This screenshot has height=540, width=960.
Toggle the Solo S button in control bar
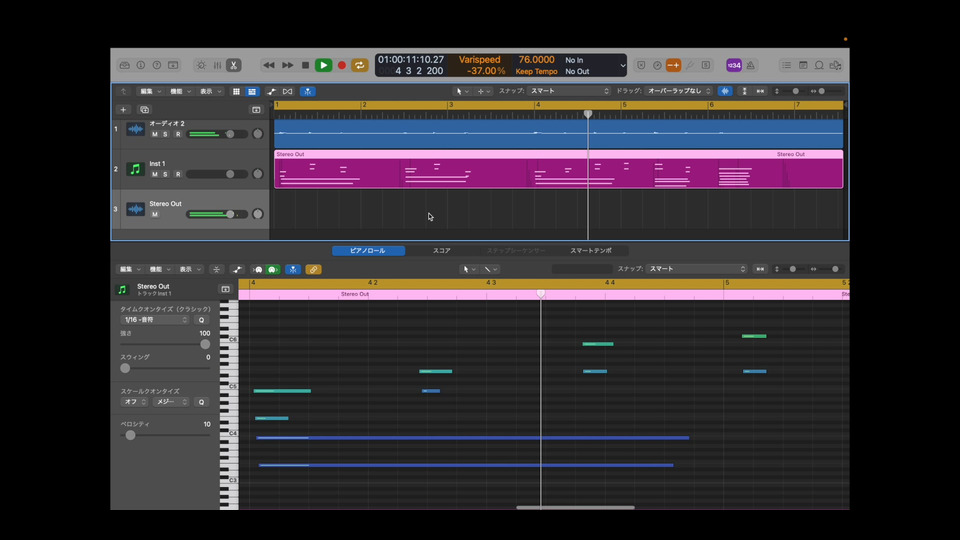(706, 65)
